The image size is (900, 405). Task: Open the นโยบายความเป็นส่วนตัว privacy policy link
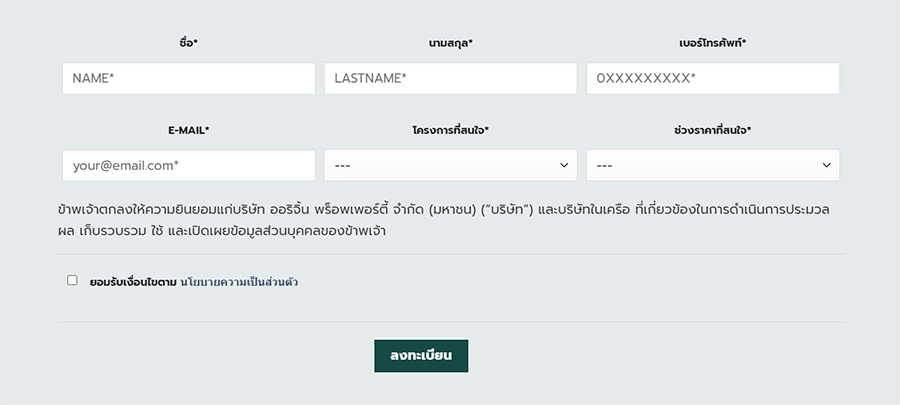click(x=239, y=282)
